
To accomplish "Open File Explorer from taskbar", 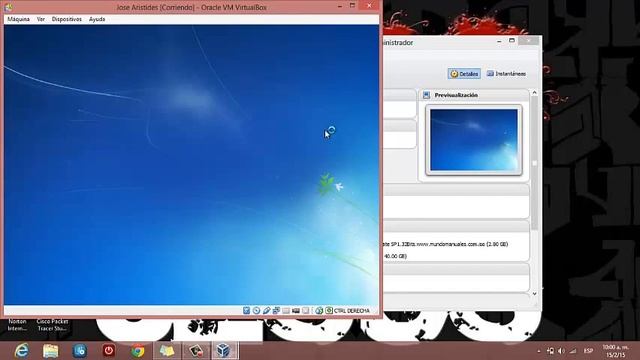I will coord(51,351).
